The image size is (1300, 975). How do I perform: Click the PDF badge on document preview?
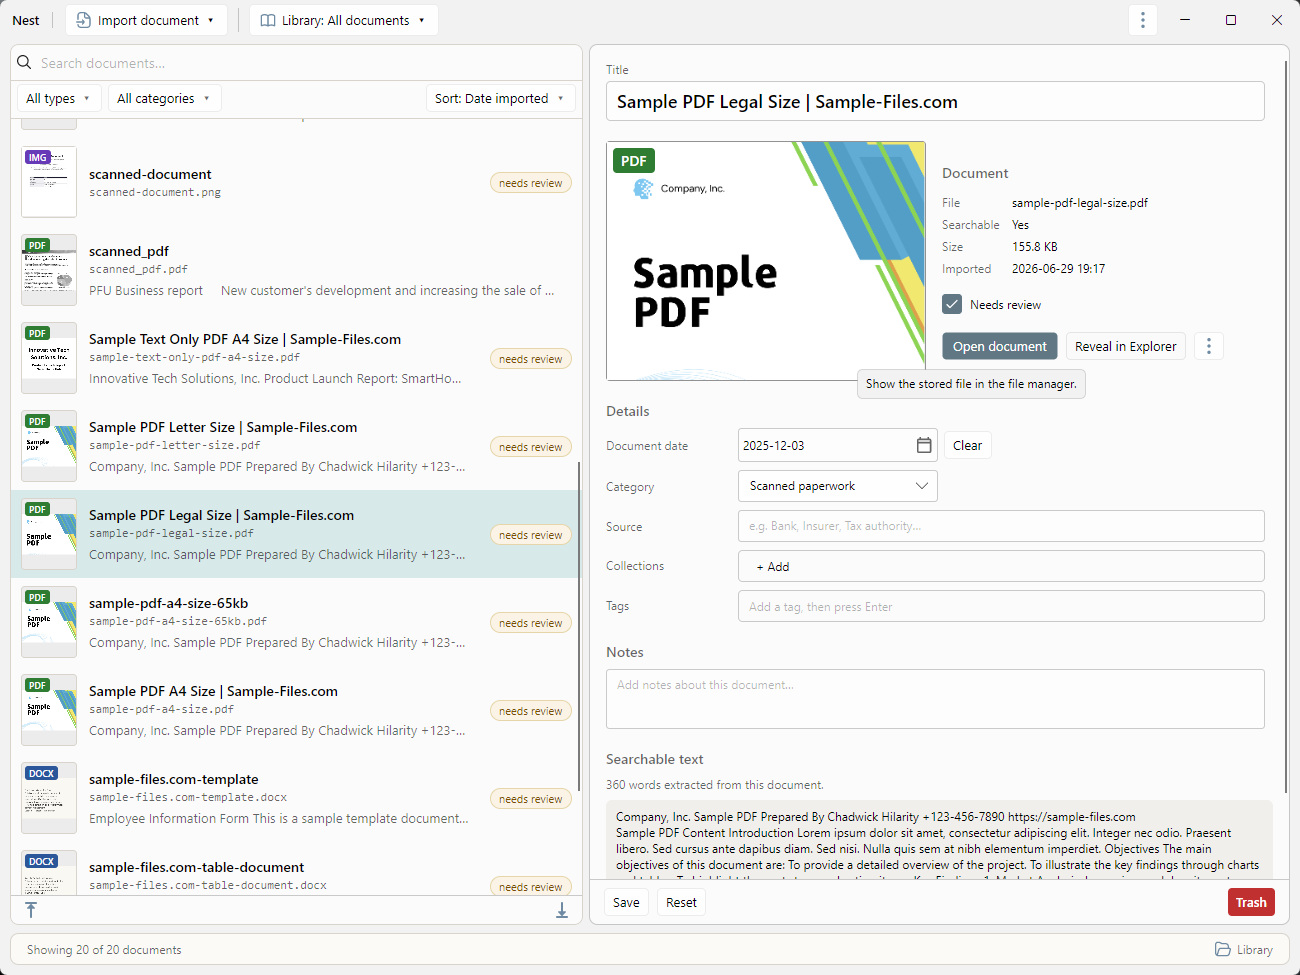634,161
